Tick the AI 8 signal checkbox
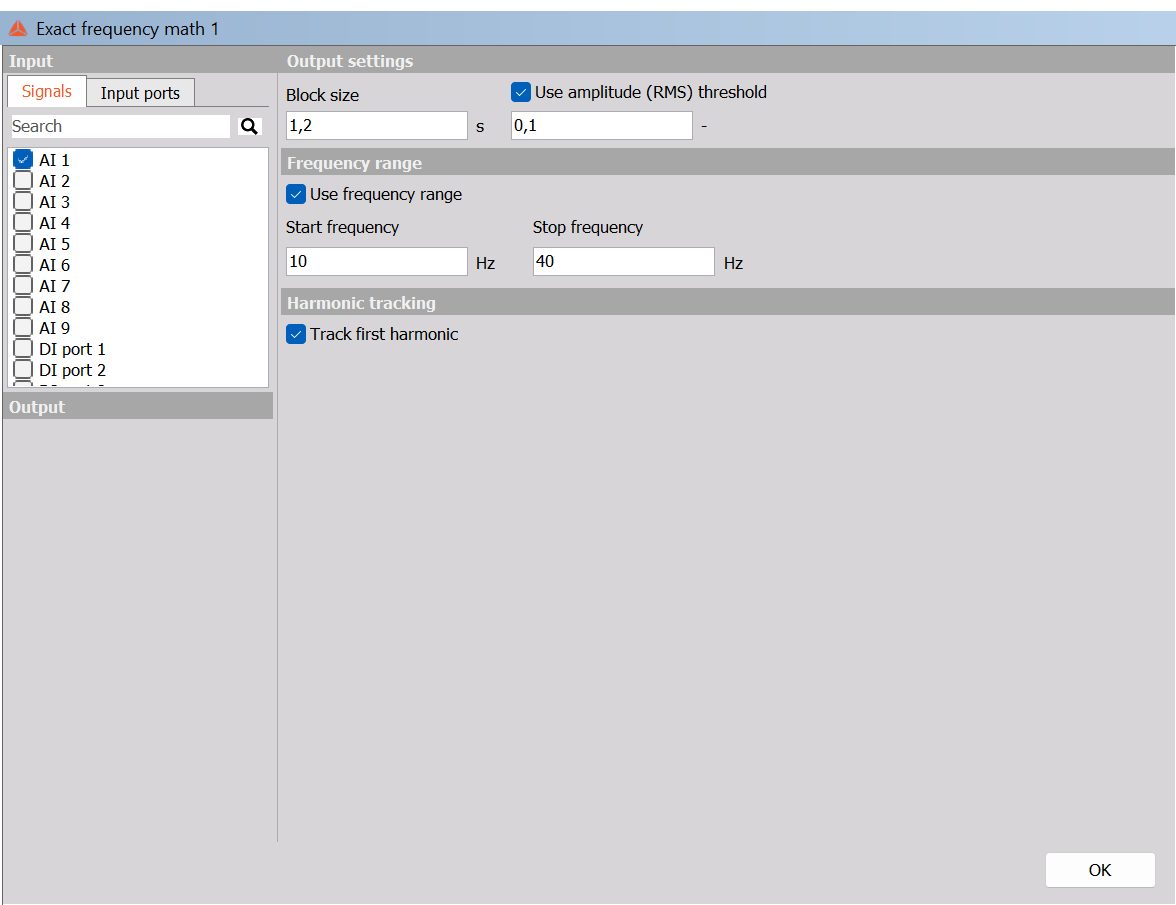Image resolution: width=1176 pixels, height=905 pixels. 23,307
